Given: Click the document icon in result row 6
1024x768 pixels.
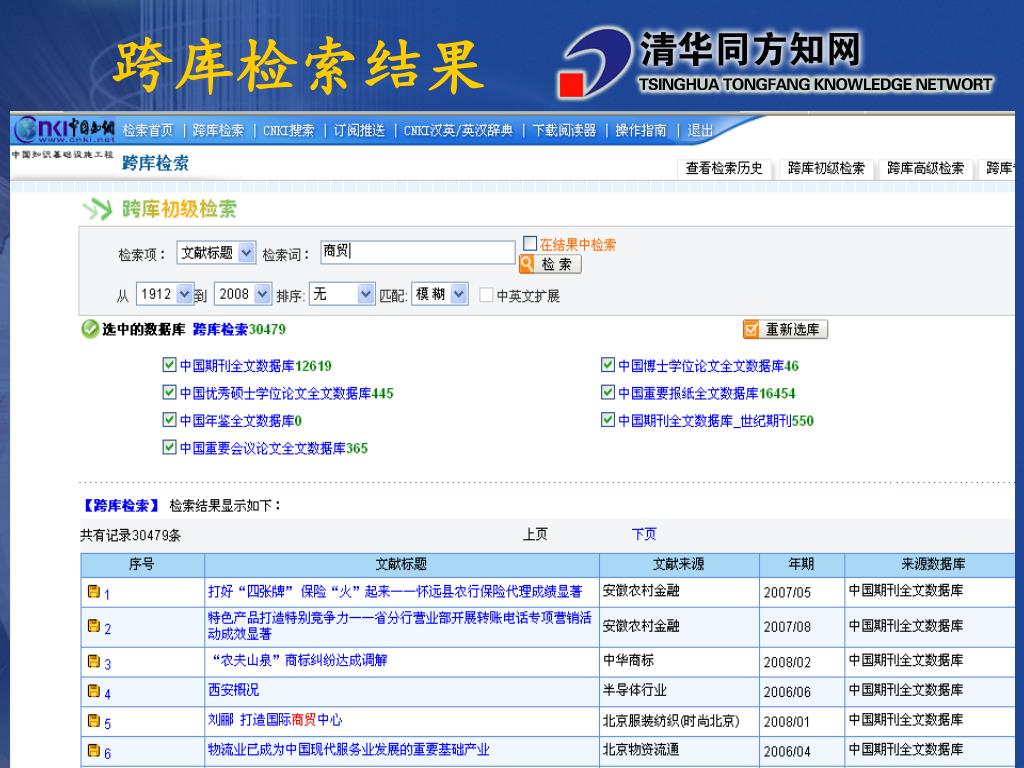Looking at the screenshot, I should point(94,751).
